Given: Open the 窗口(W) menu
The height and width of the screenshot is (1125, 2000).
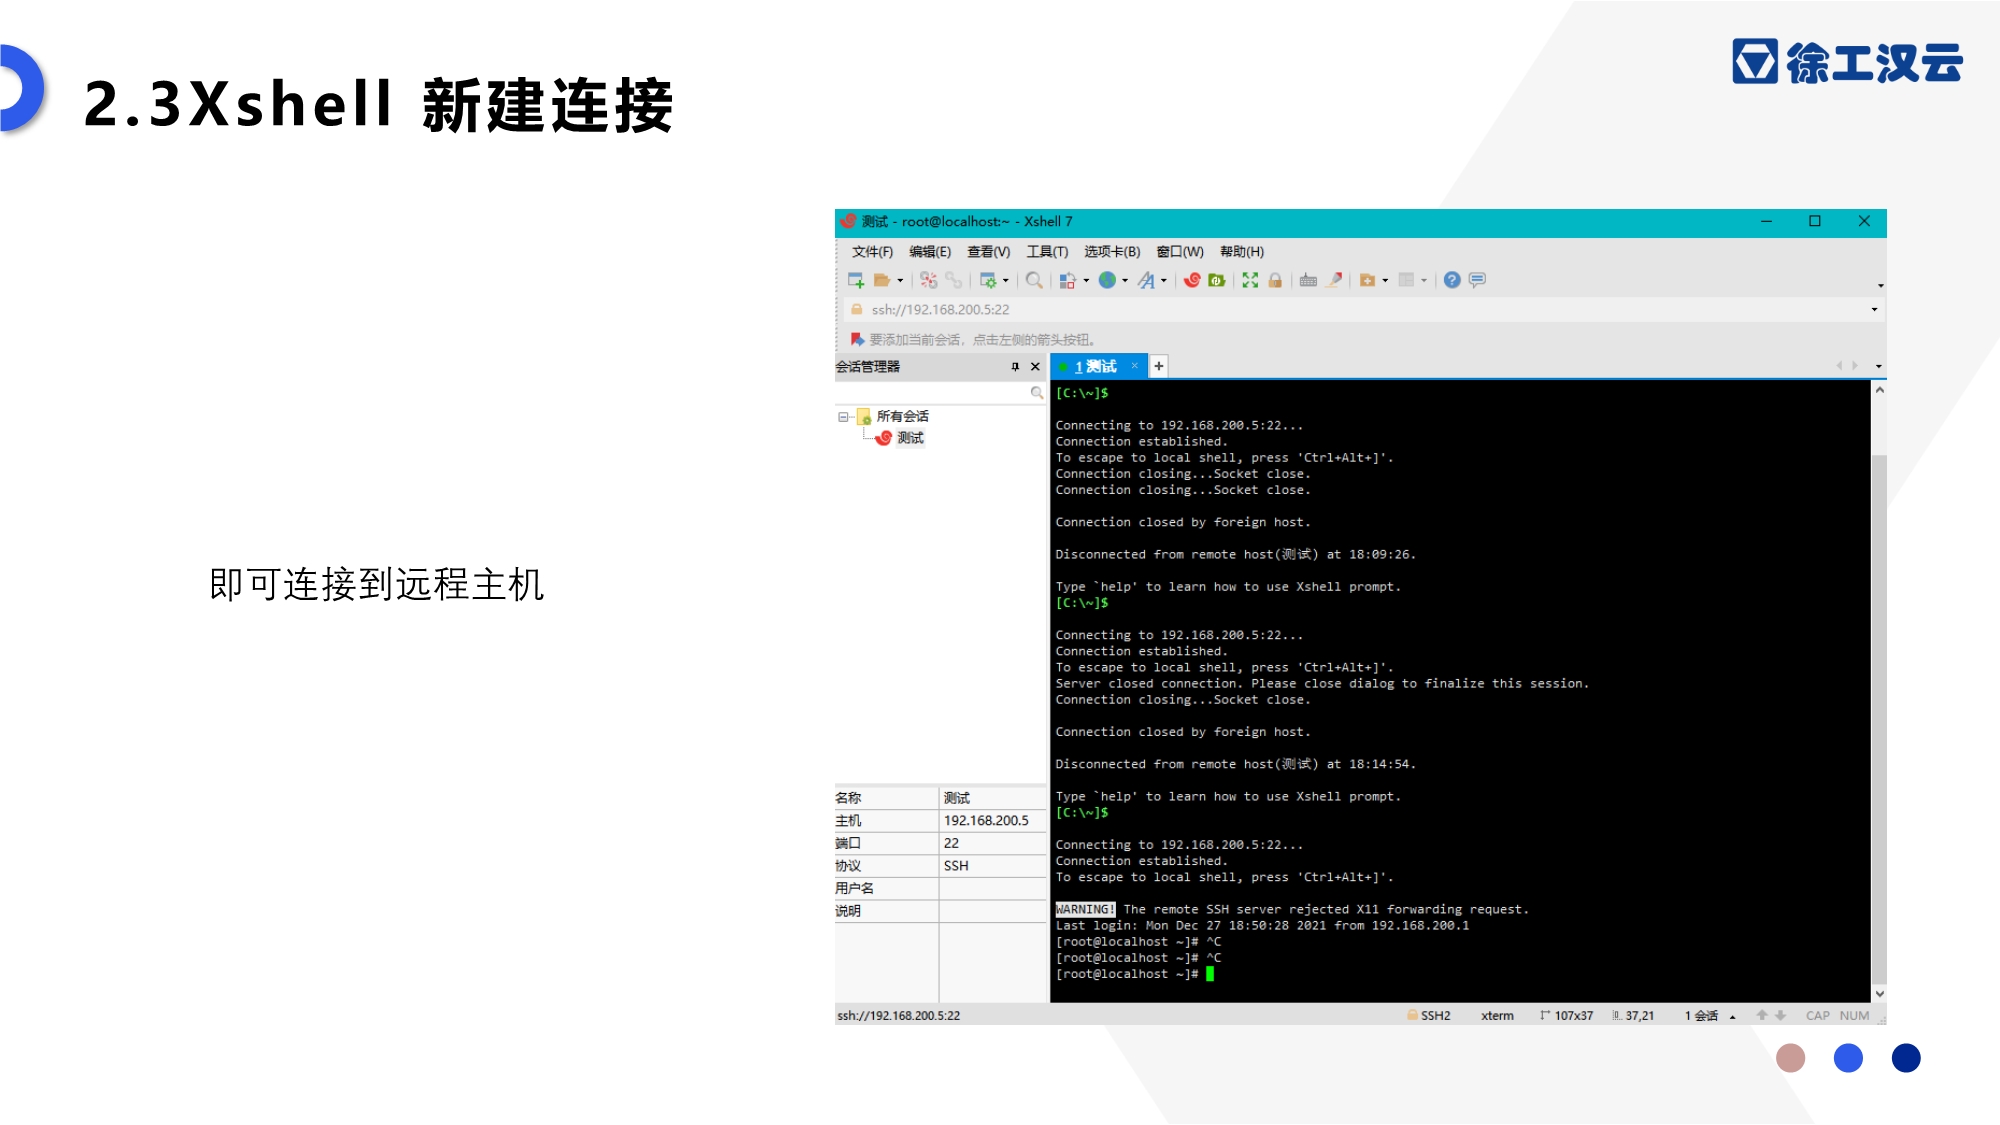Looking at the screenshot, I should (1180, 252).
